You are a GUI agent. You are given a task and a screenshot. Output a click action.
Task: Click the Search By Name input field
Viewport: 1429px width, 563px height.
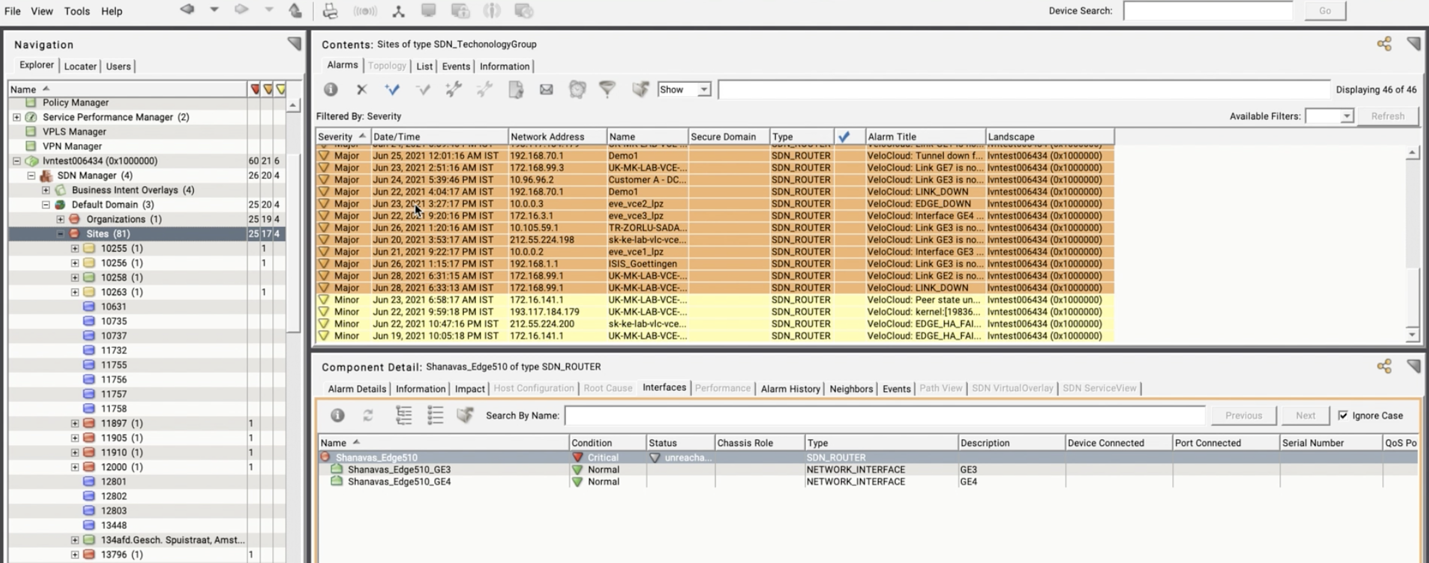tap(884, 415)
